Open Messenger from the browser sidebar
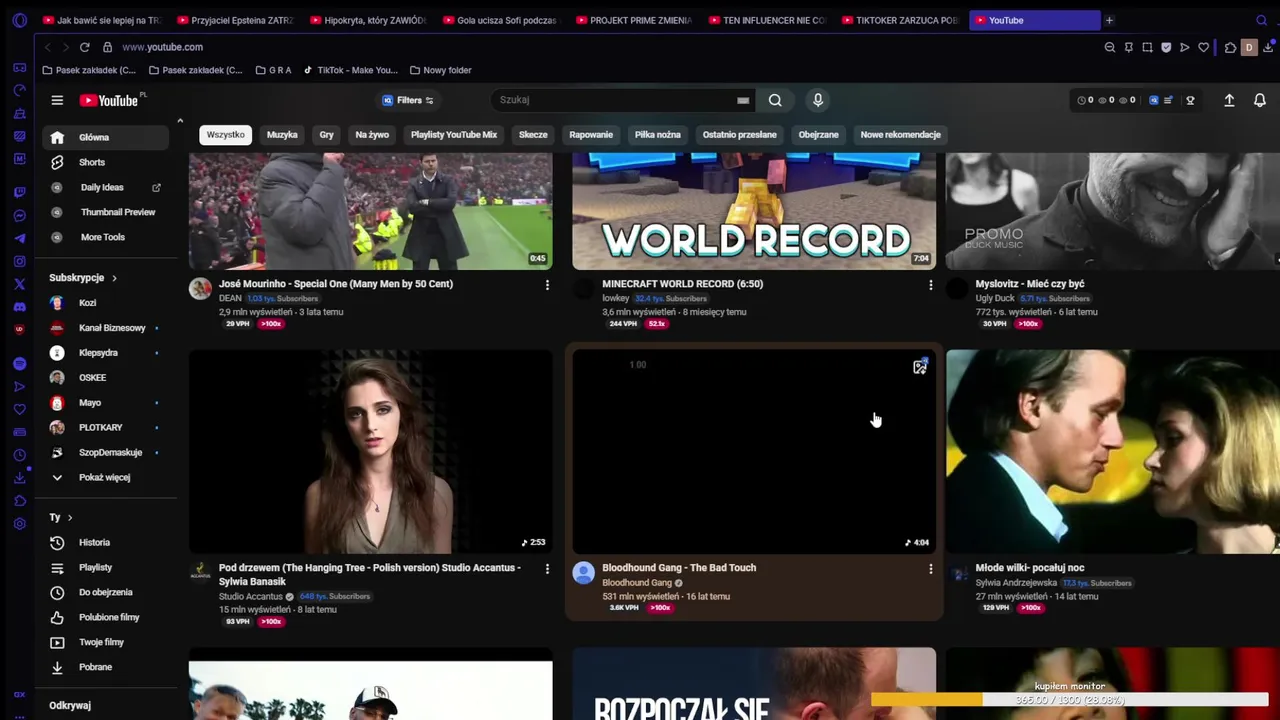 (x=19, y=215)
